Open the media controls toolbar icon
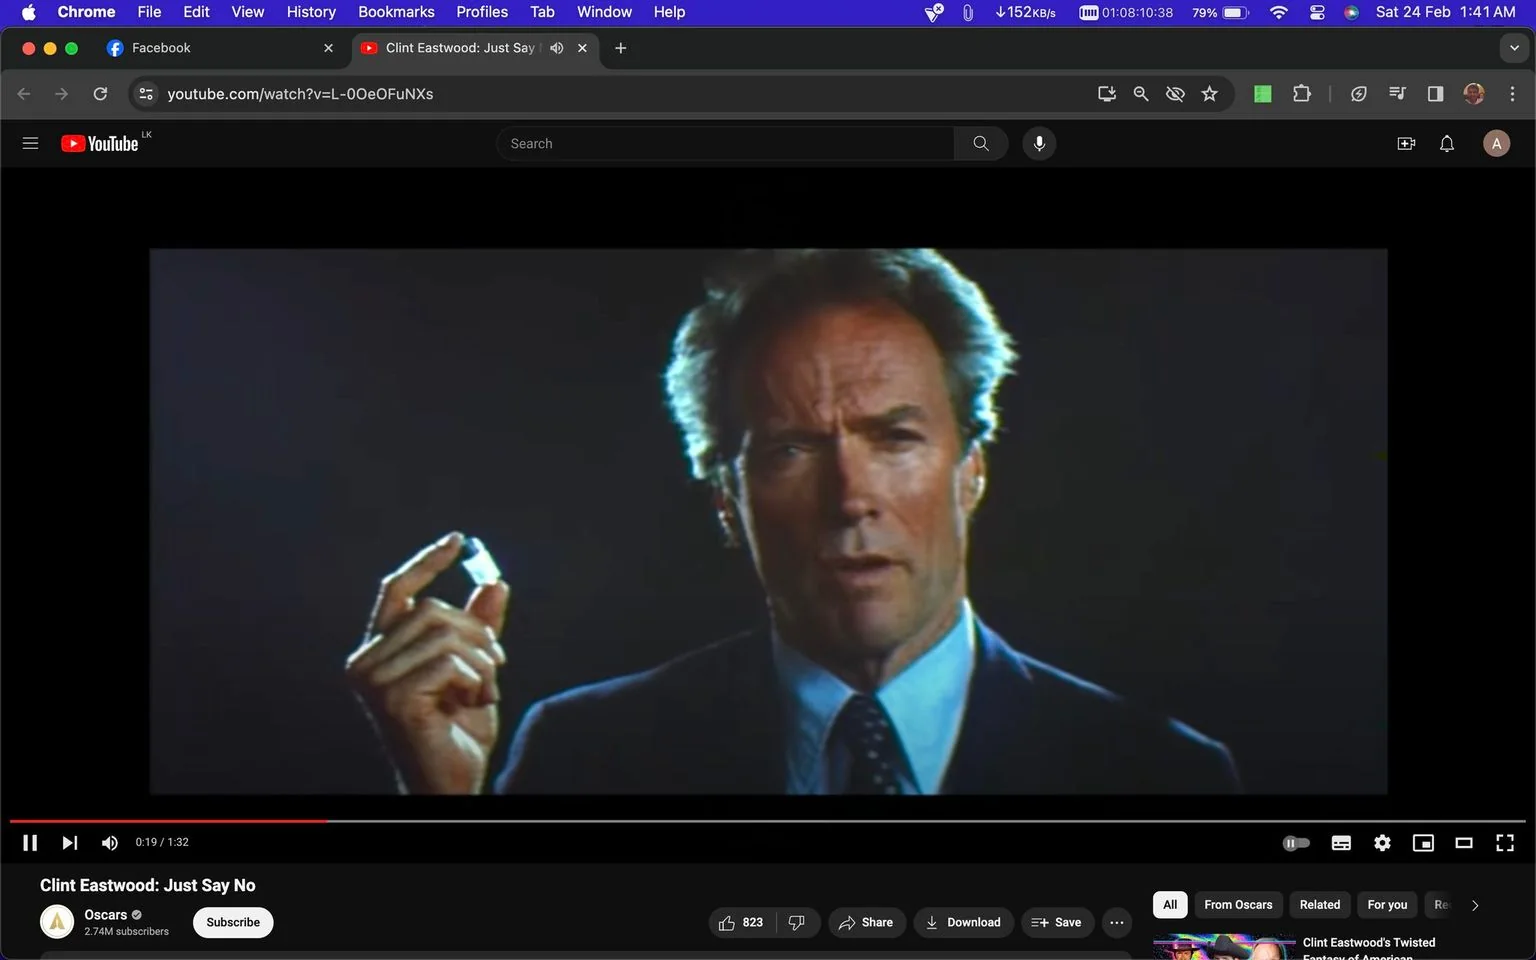Viewport: 1536px width, 960px height. (x=1397, y=94)
